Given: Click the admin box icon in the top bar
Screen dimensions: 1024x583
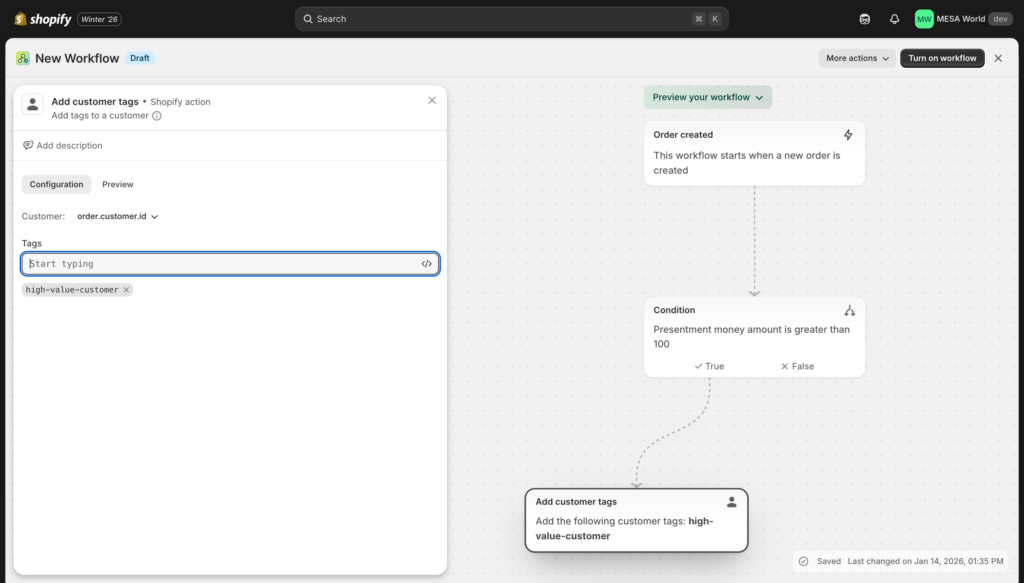Looking at the screenshot, I should [863, 18].
